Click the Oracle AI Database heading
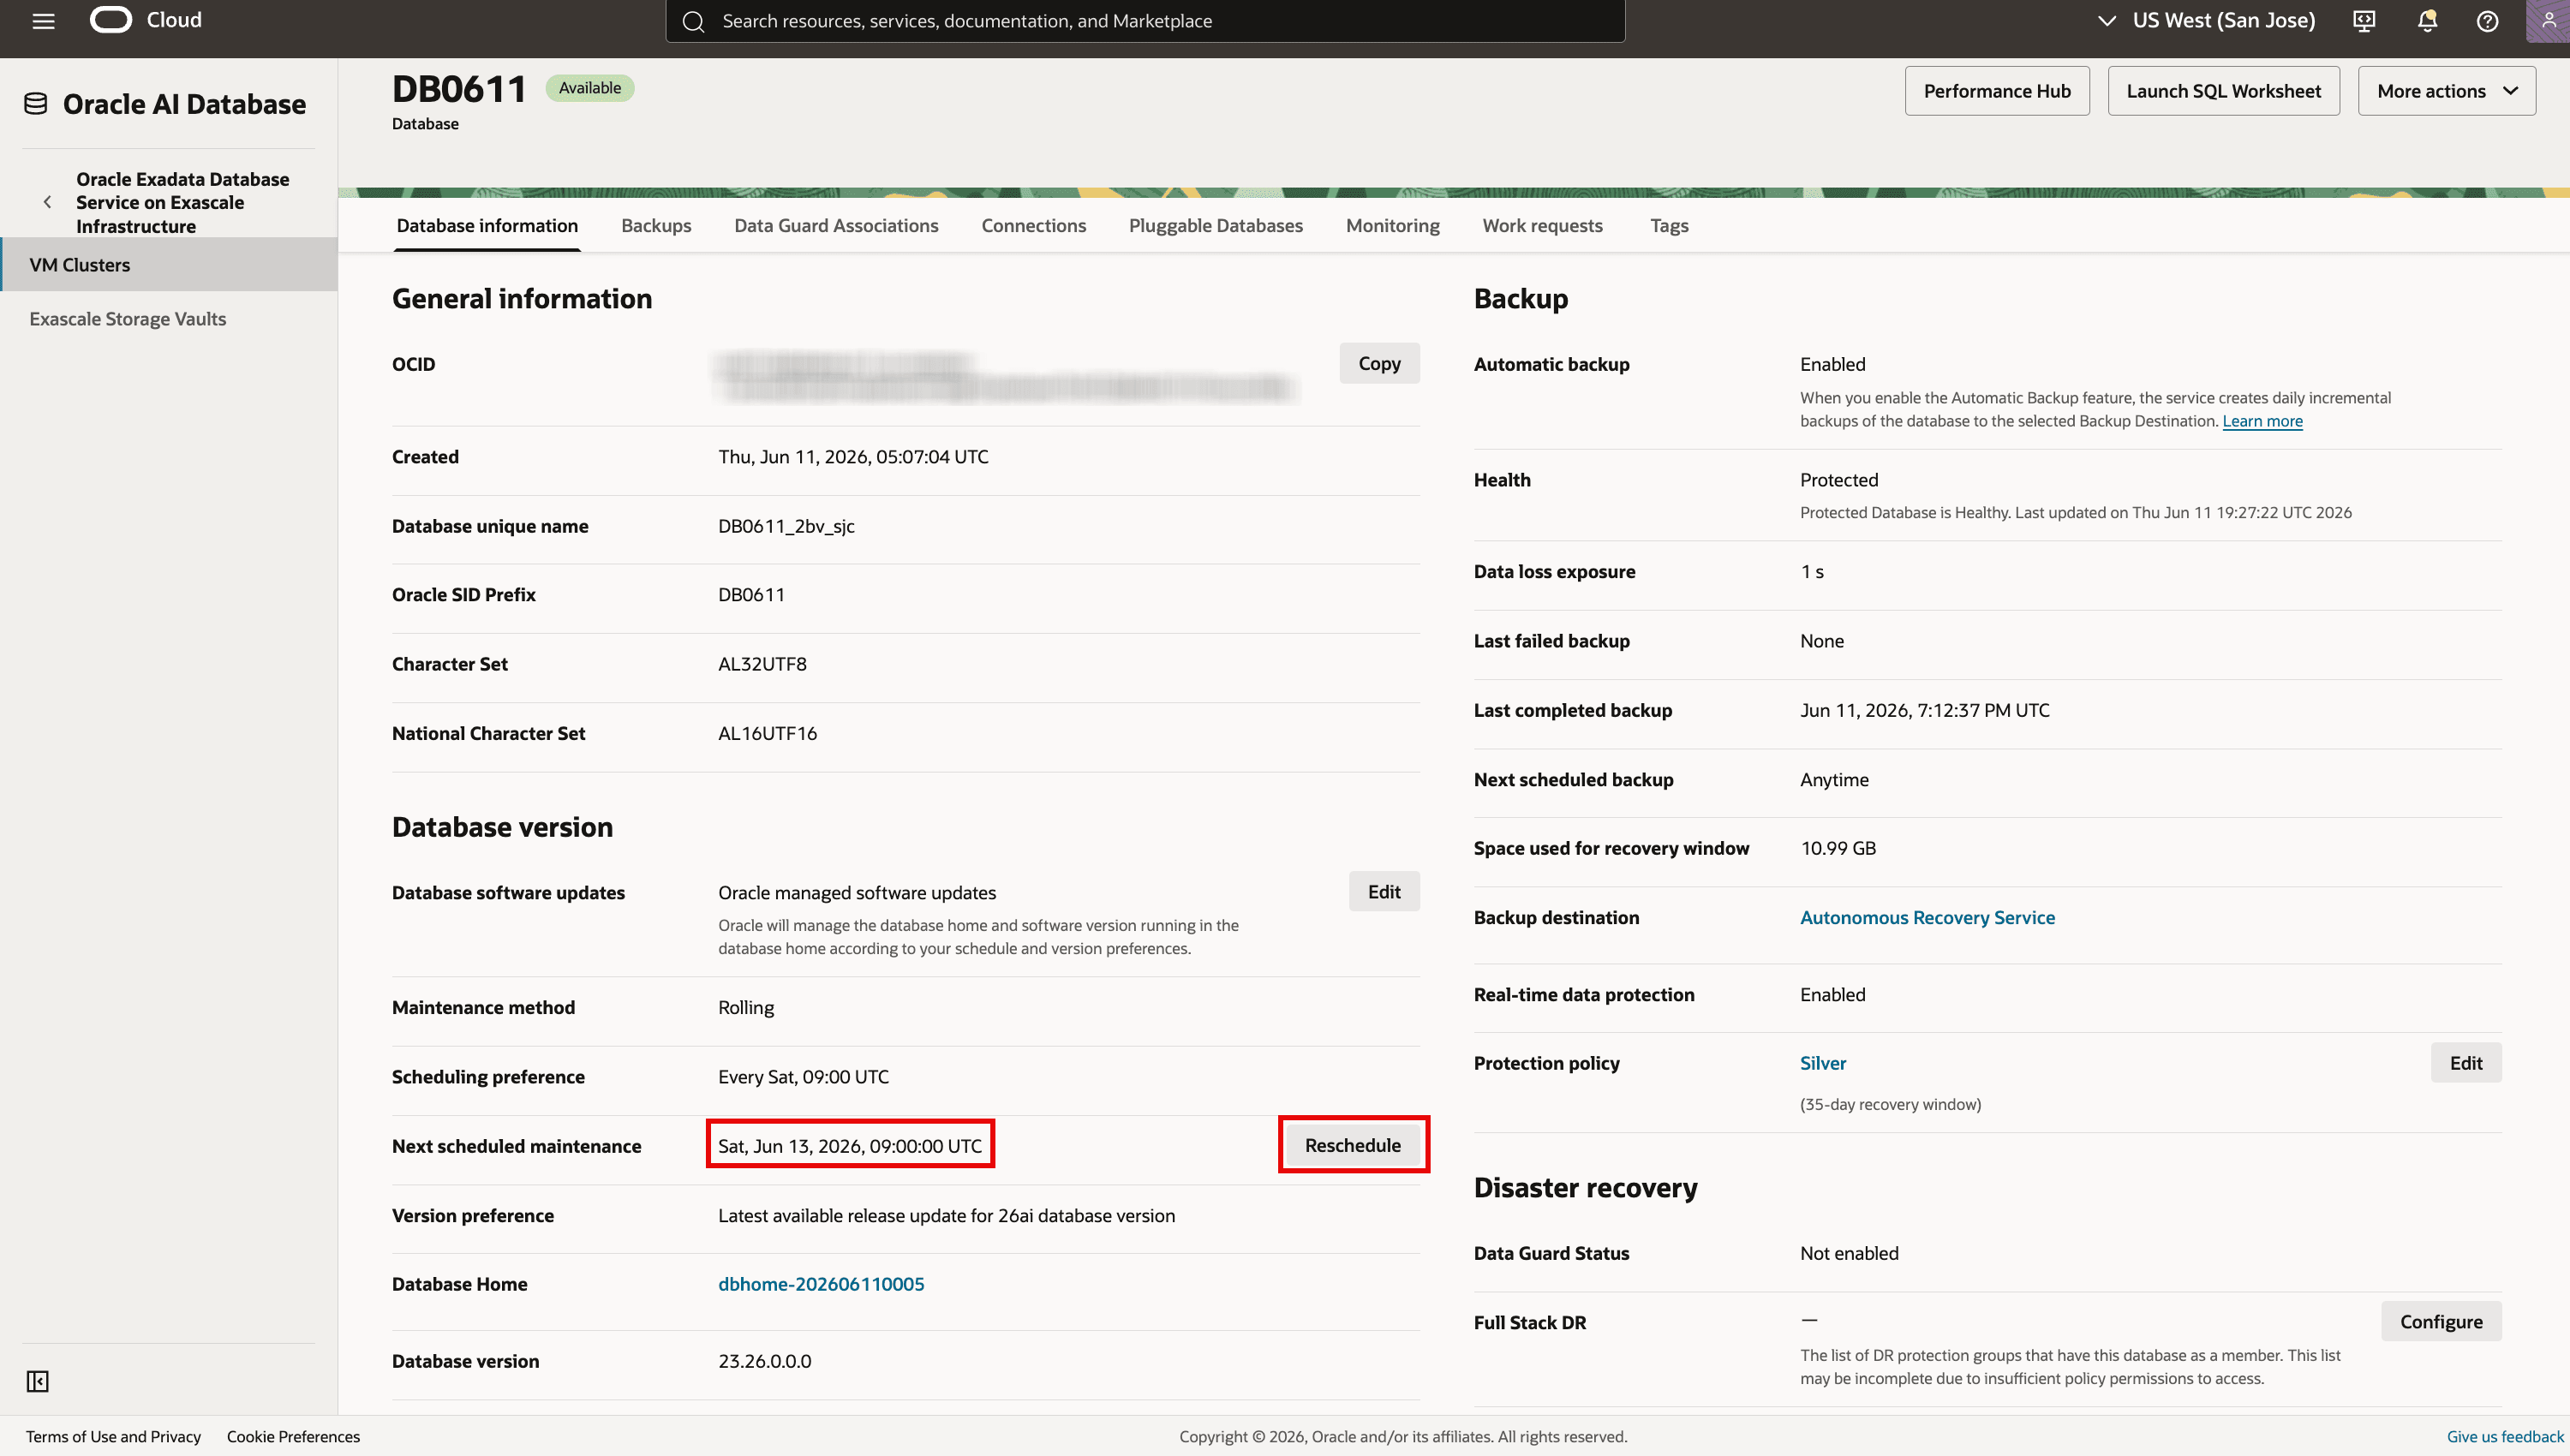2570x1456 pixels. point(184,104)
